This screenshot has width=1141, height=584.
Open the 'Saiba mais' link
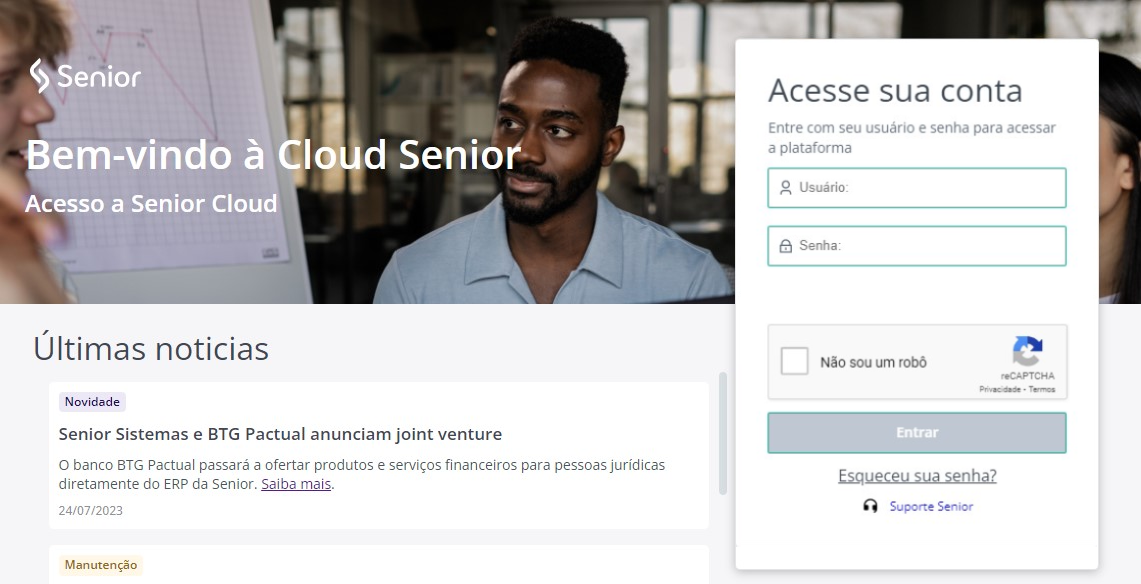(295, 483)
